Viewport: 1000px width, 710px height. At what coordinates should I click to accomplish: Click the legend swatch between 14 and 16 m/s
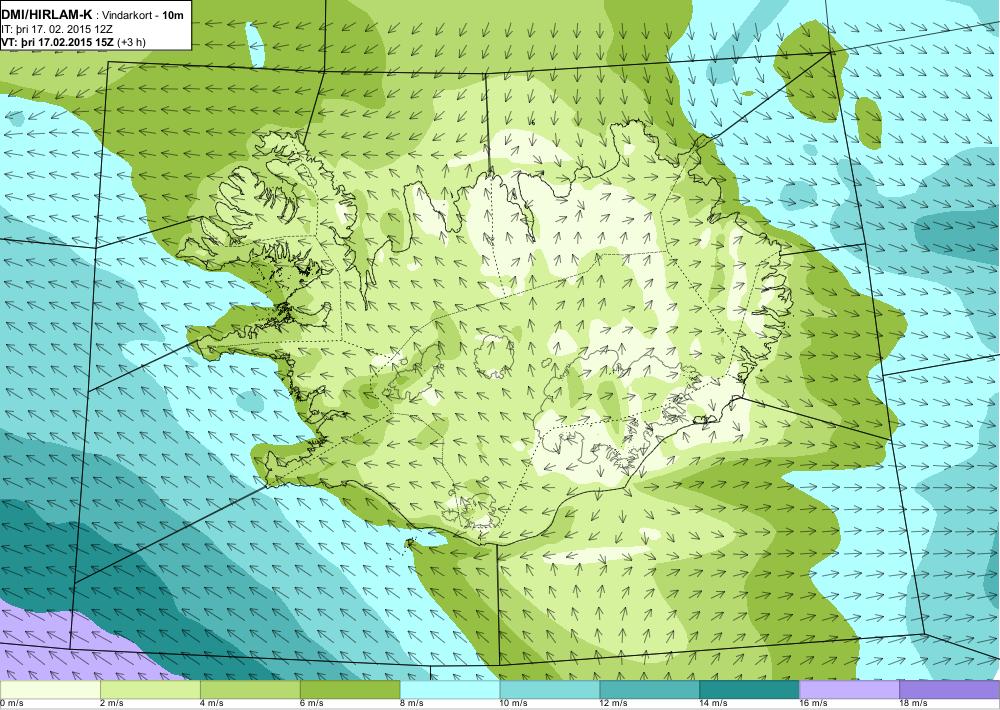coord(749,690)
